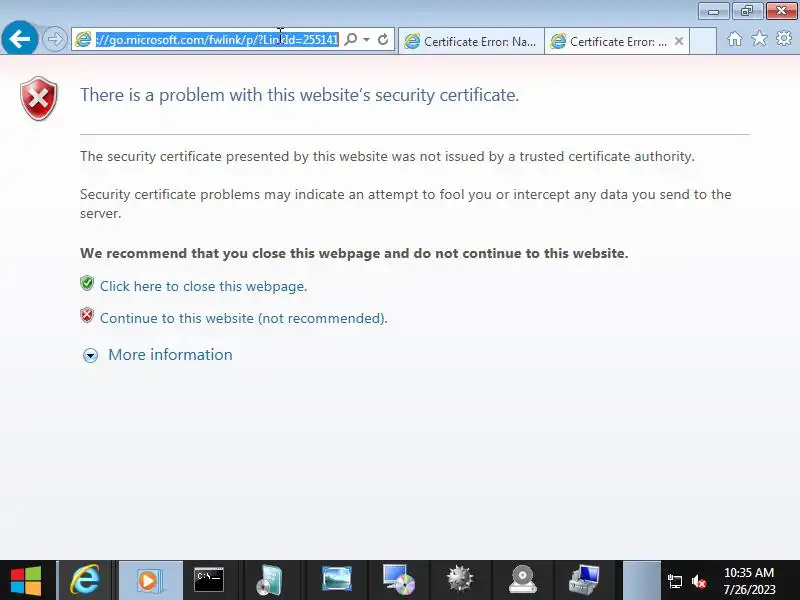Open the landscape picture taskbar icon

pos(337,581)
